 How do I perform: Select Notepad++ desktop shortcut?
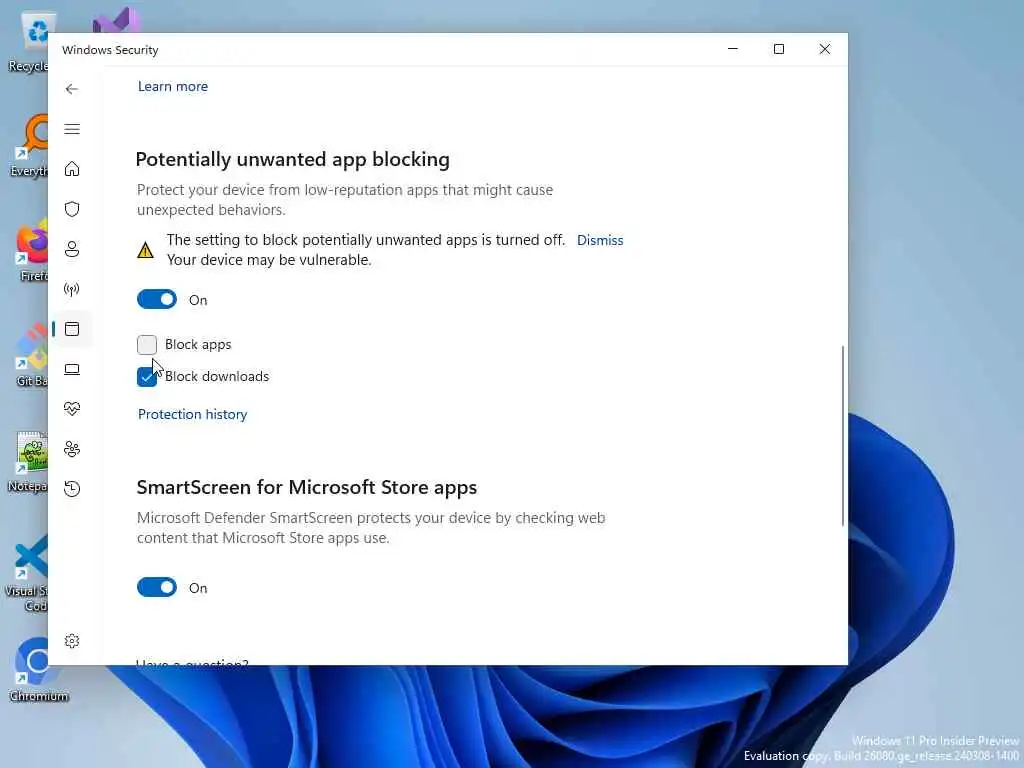pos(28,461)
